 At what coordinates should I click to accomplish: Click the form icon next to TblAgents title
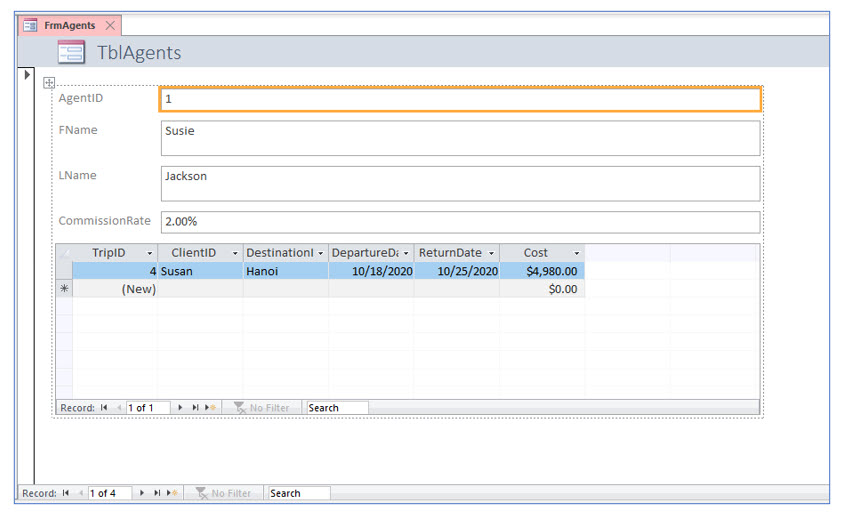coord(71,52)
